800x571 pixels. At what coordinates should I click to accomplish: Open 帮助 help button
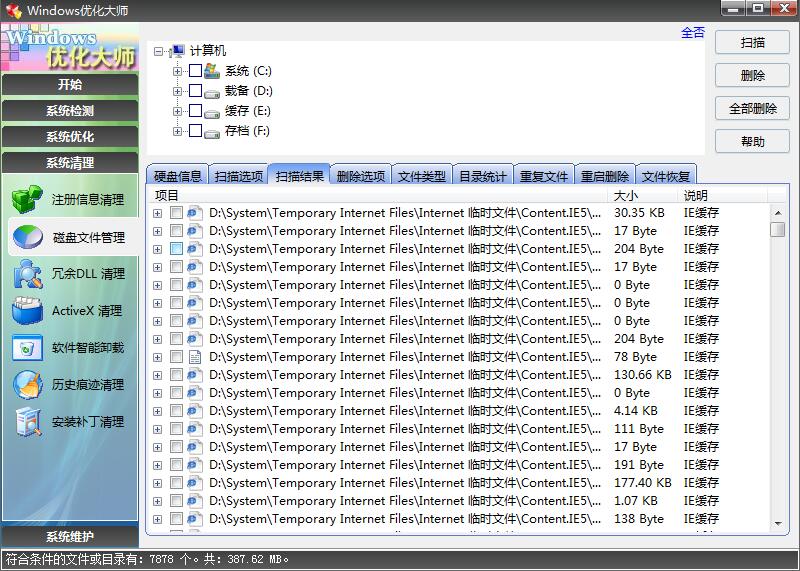click(753, 141)
